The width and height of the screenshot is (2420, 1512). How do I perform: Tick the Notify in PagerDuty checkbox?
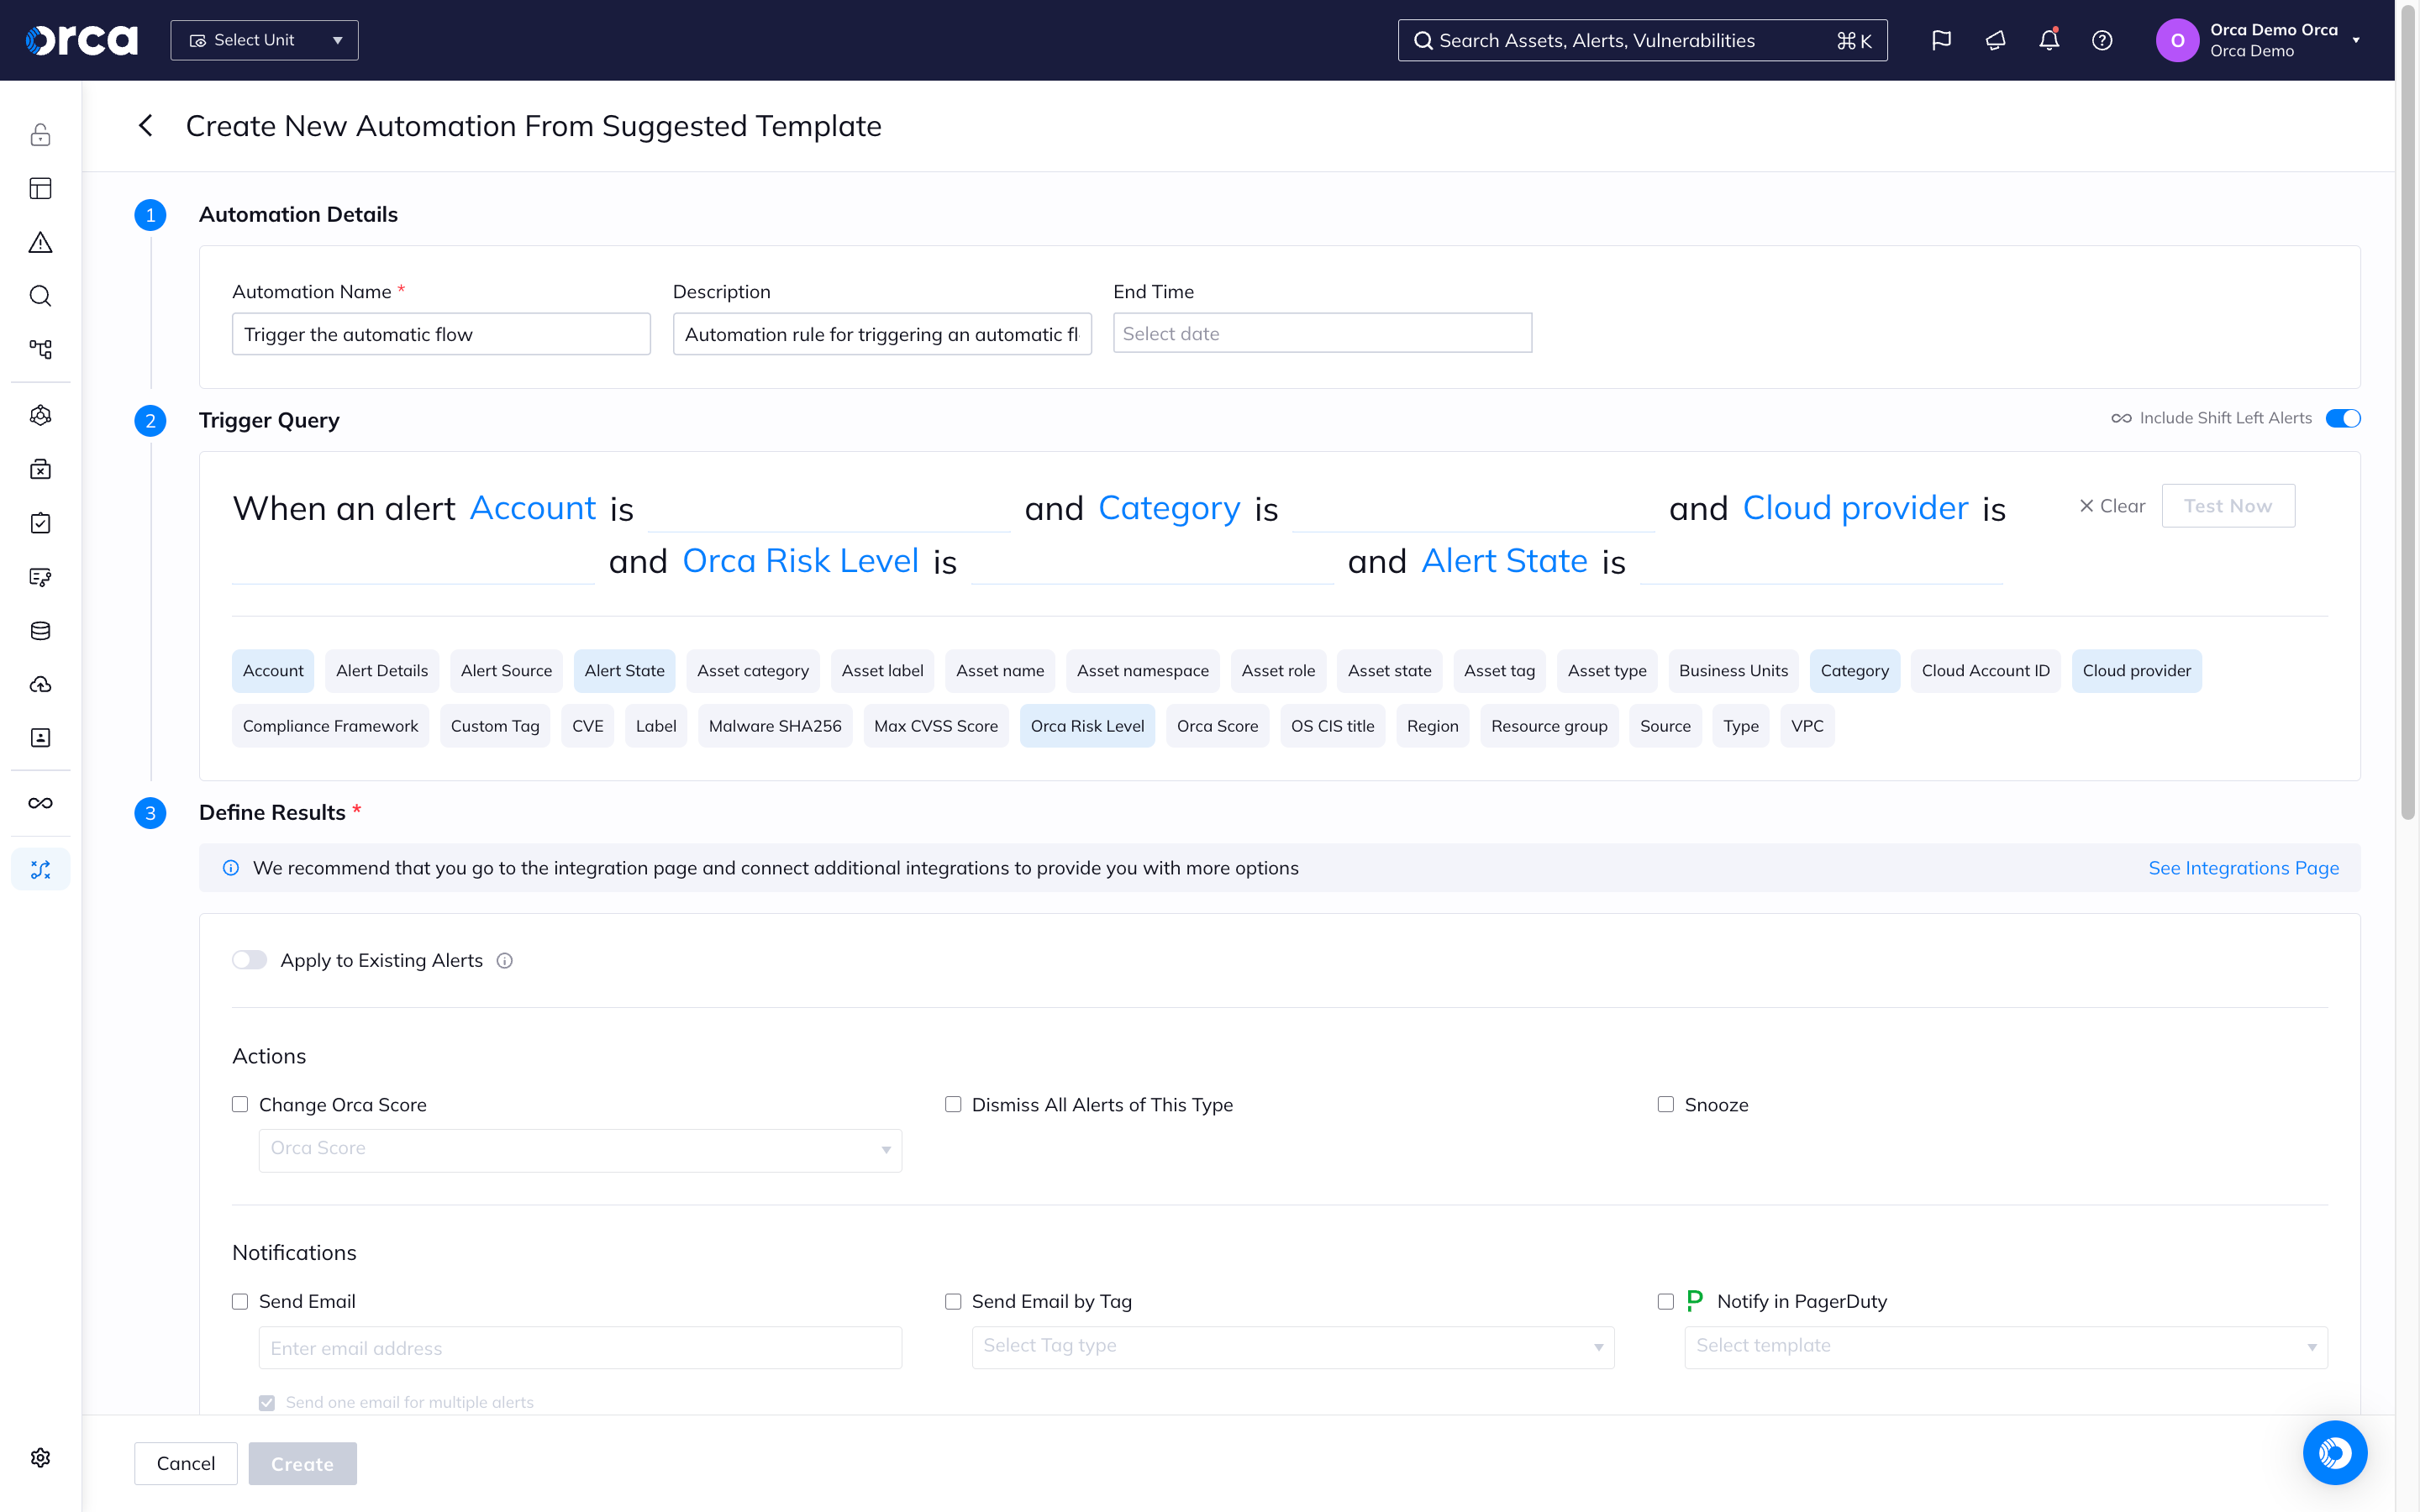1665,1301
